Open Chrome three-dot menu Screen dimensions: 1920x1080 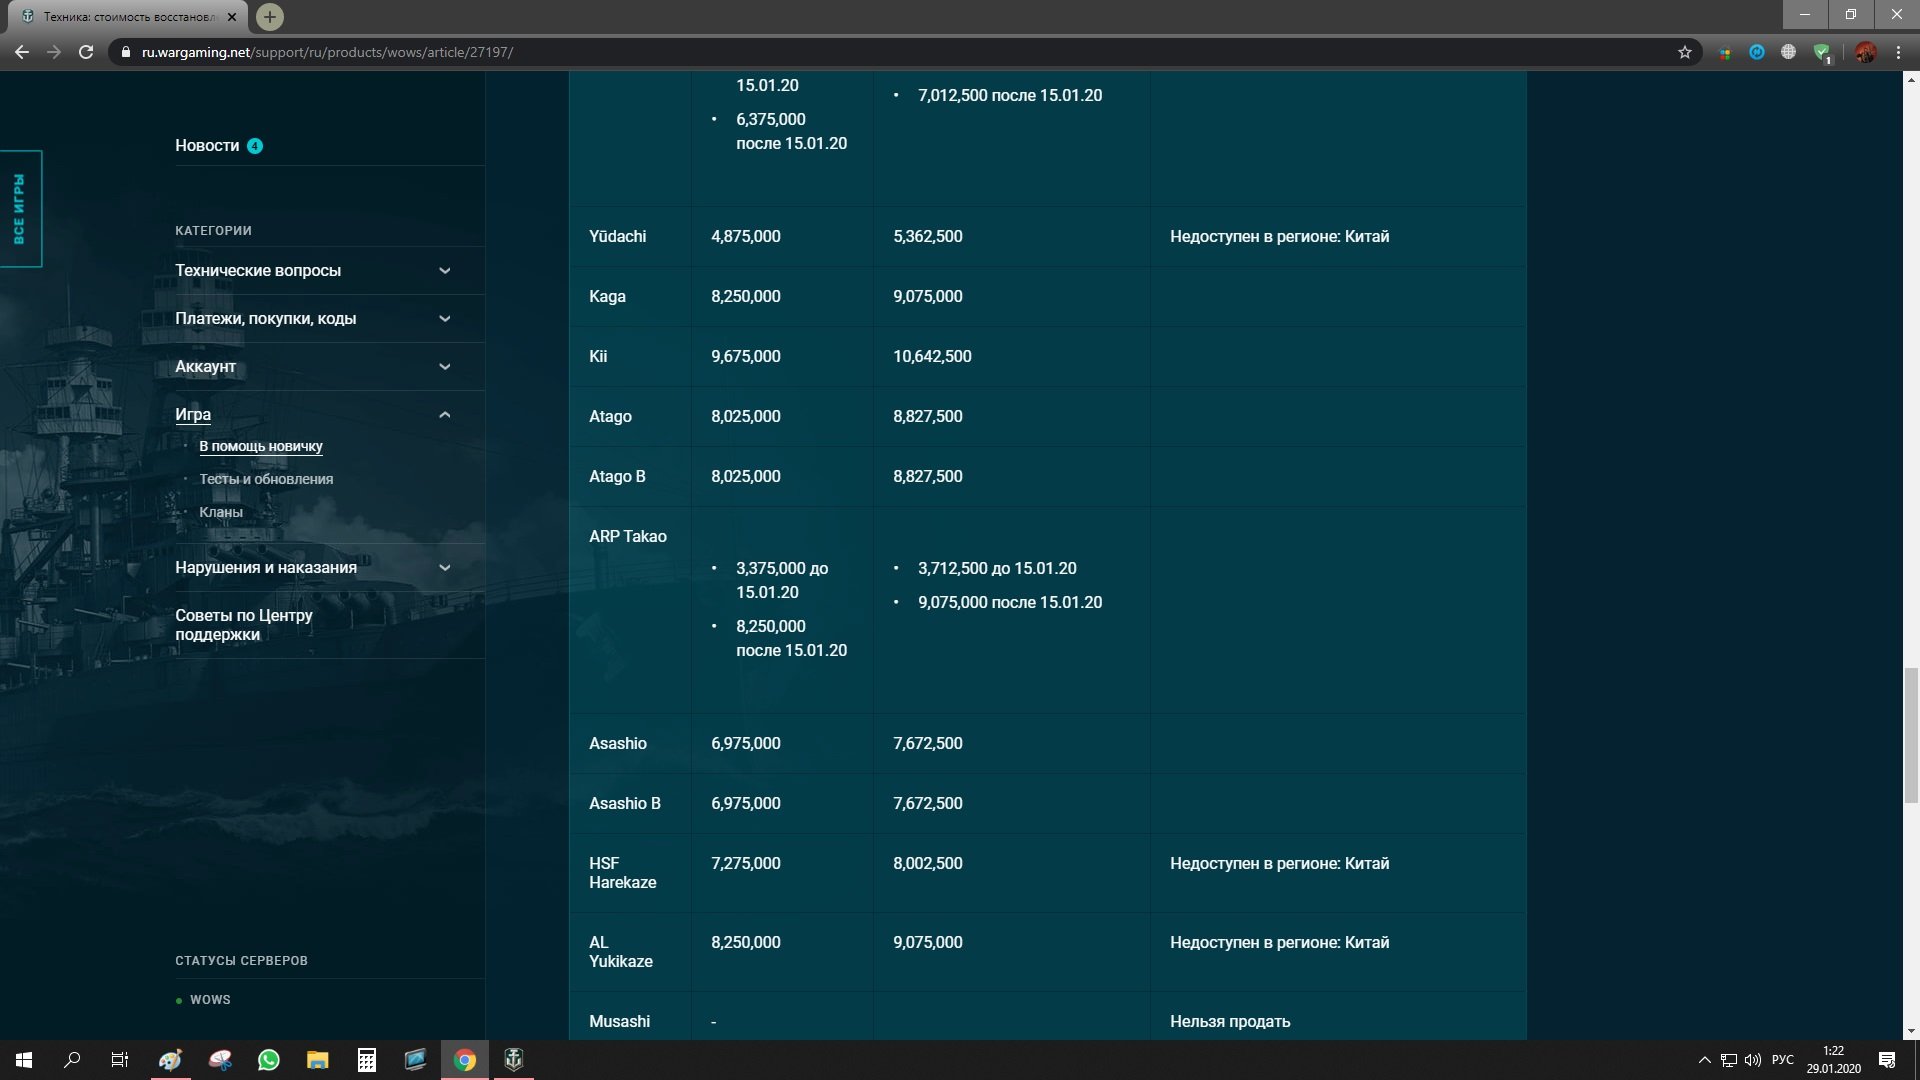click(1898, 52)
